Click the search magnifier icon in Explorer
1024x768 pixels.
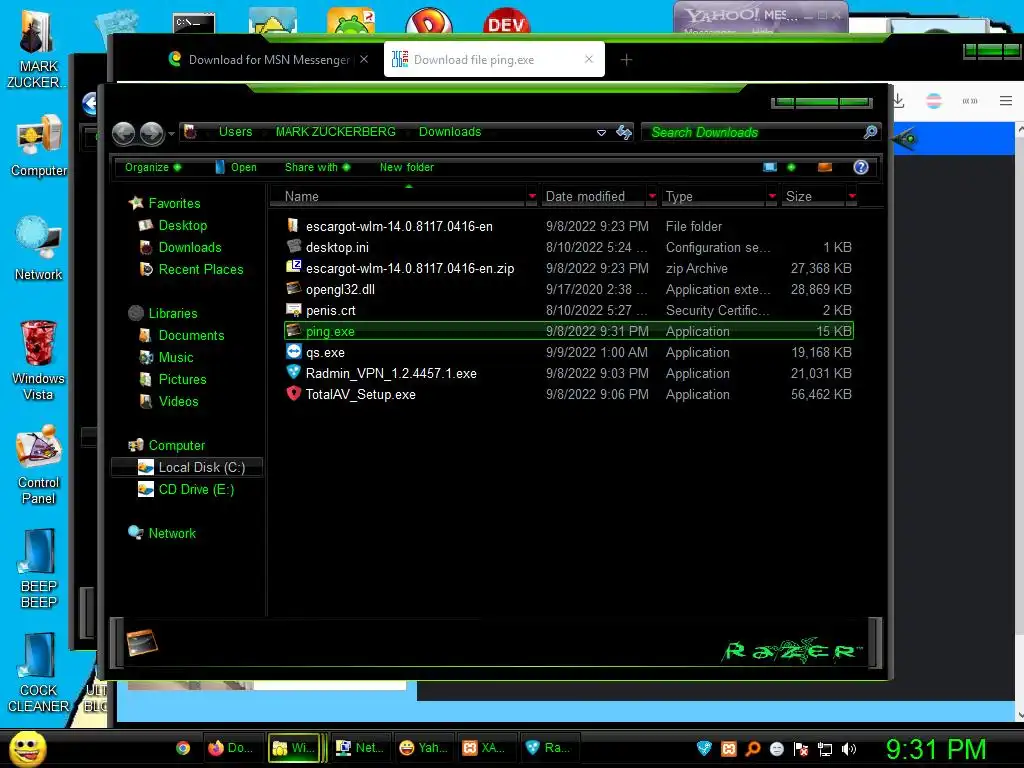(870, 133)
